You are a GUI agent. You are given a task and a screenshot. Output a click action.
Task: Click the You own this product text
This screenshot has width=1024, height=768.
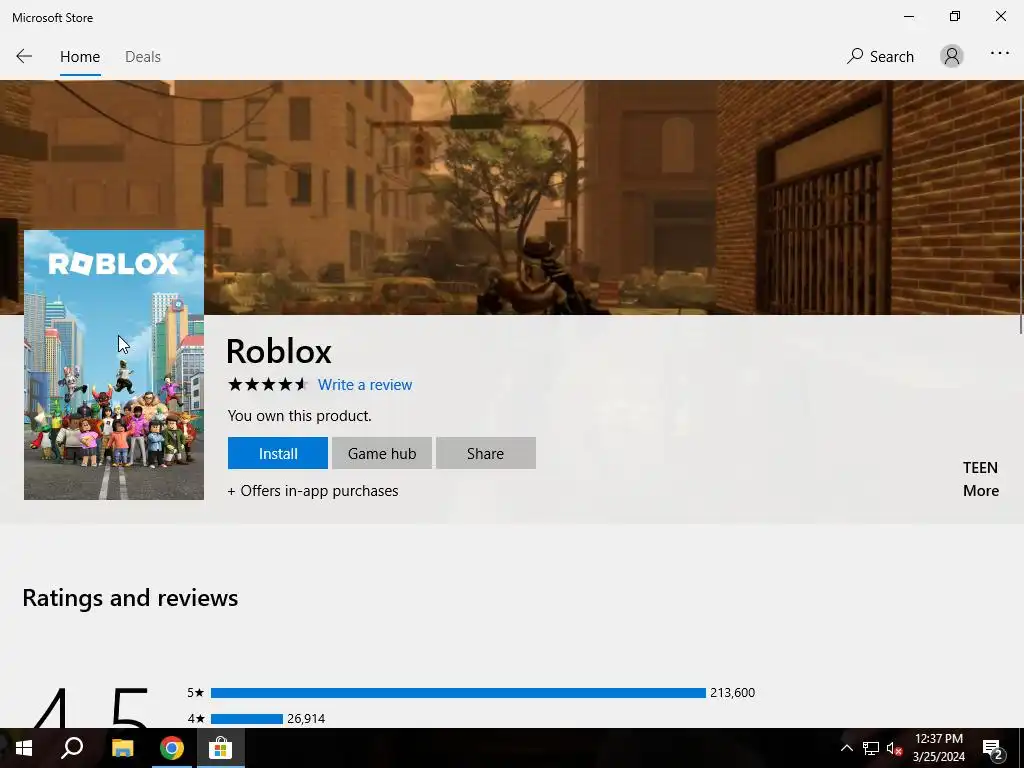coord(299,416)
